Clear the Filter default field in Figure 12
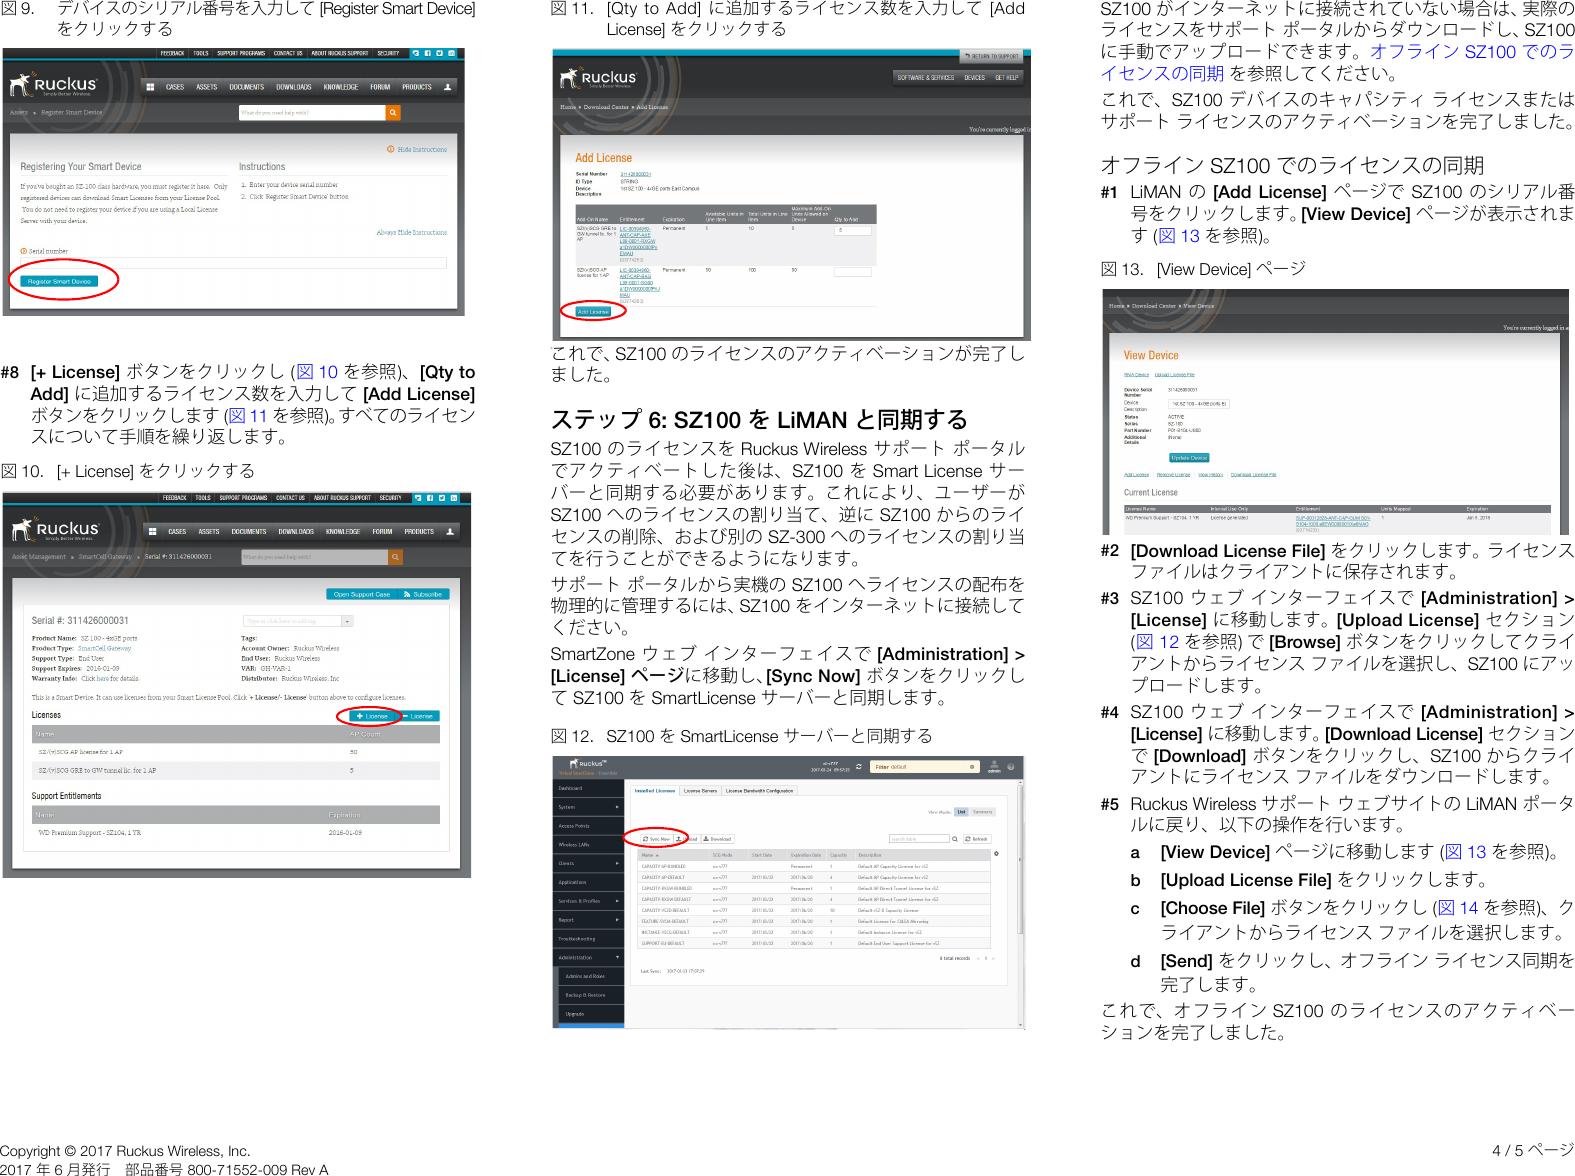Viewport: 1575px width, 1176px height. click(971, 767)
